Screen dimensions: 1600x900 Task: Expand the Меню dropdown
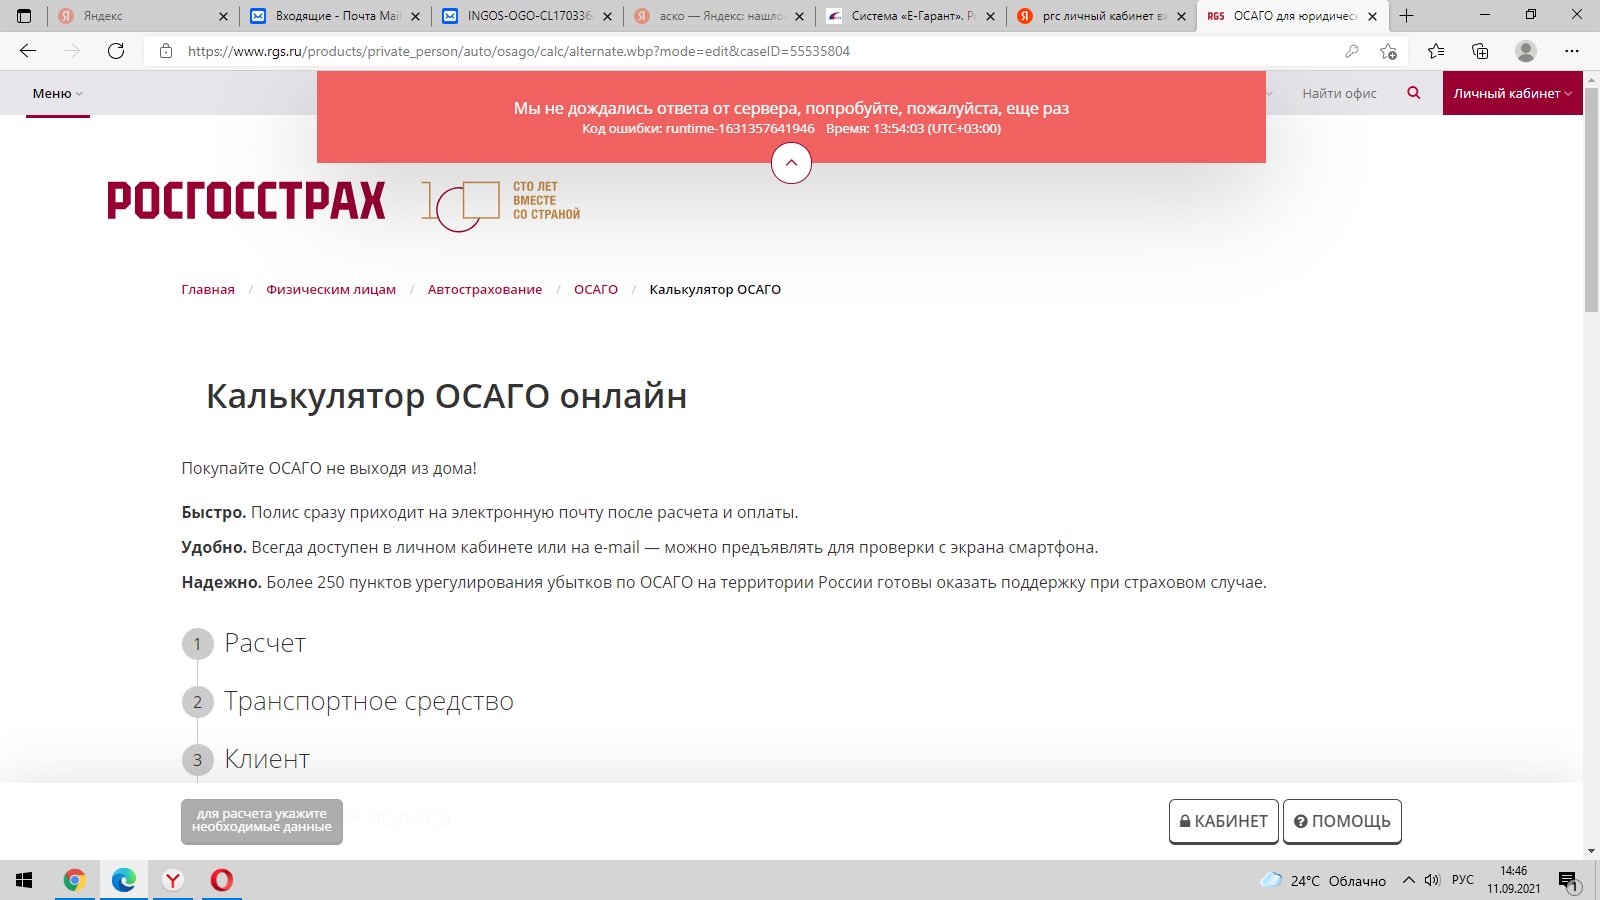(58, 93)
